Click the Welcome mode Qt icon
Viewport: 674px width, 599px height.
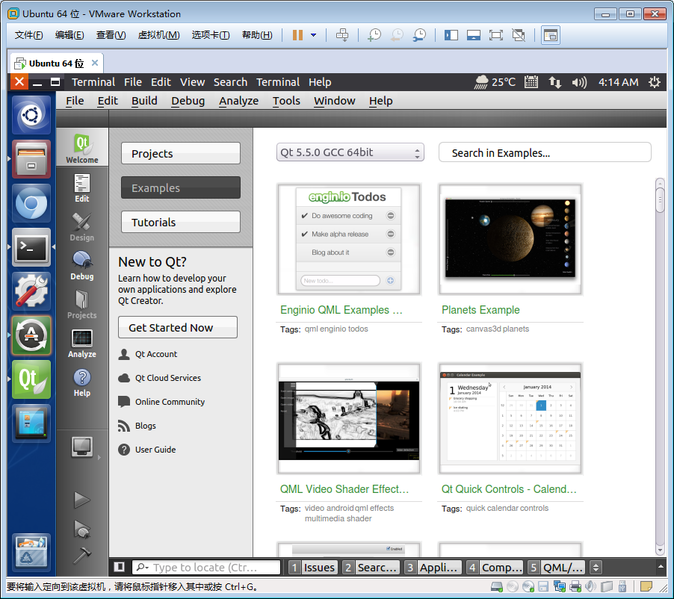tap(82, 147)
